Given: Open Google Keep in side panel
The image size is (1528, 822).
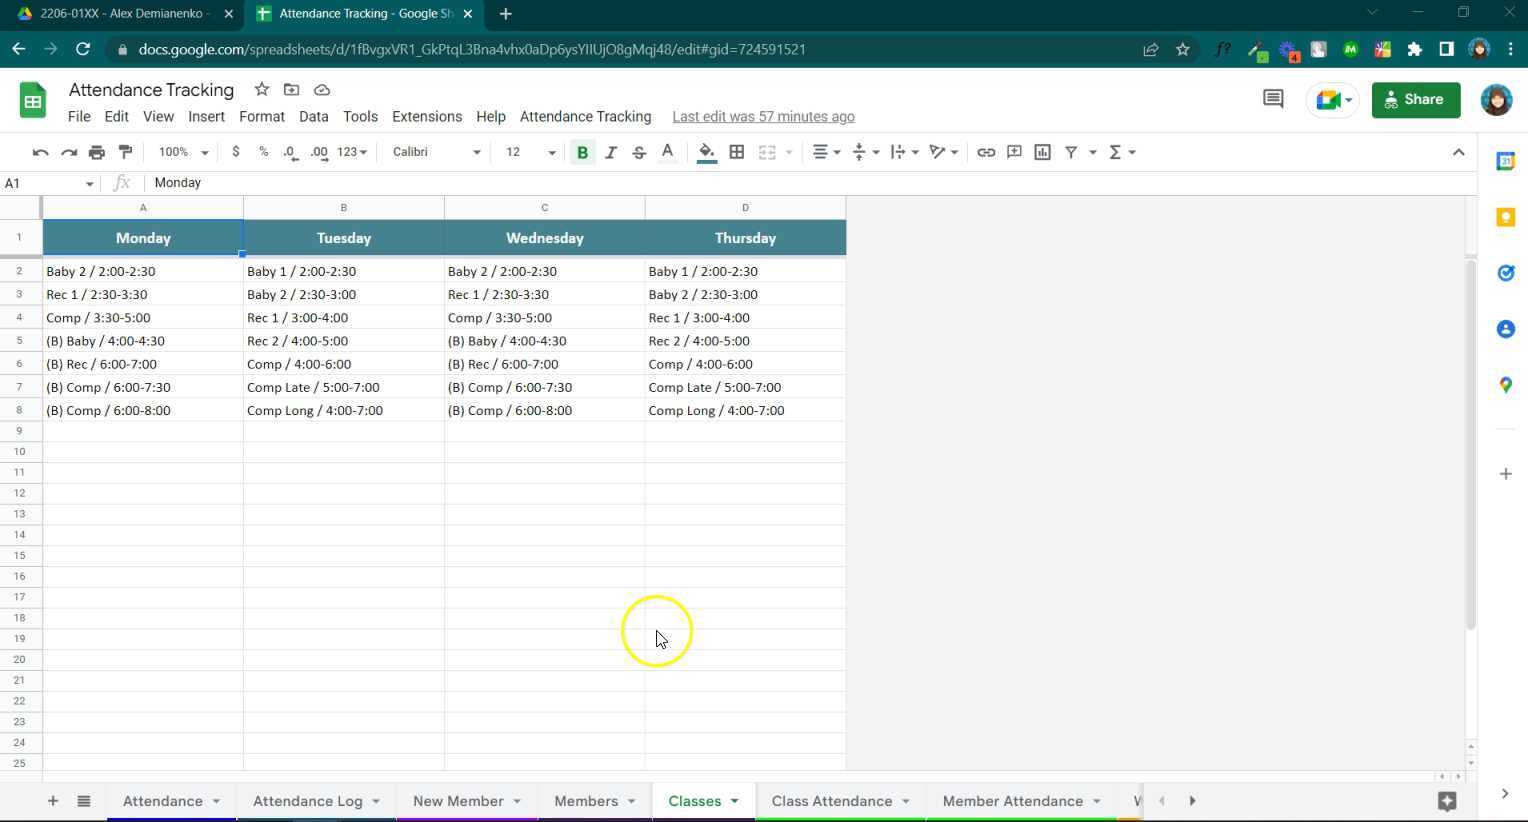Looking at the screenshot, I should coord(1505,217).
